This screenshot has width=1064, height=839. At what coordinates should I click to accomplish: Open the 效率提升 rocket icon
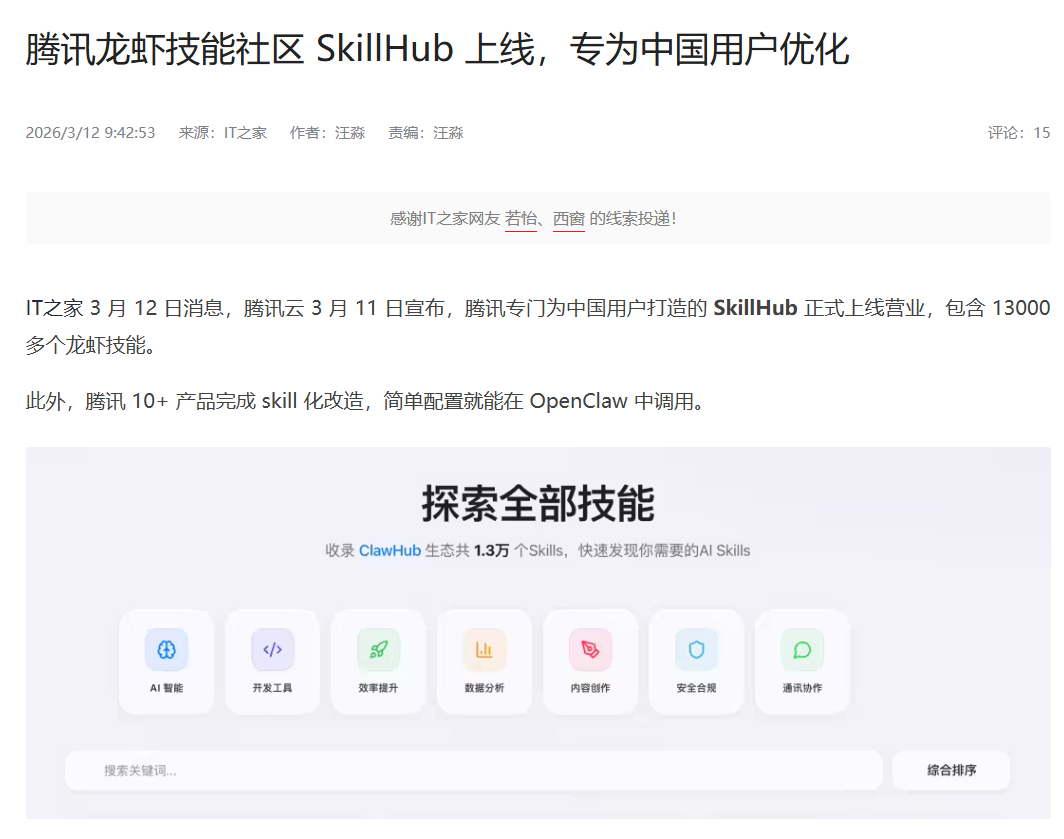pos(378,650)
